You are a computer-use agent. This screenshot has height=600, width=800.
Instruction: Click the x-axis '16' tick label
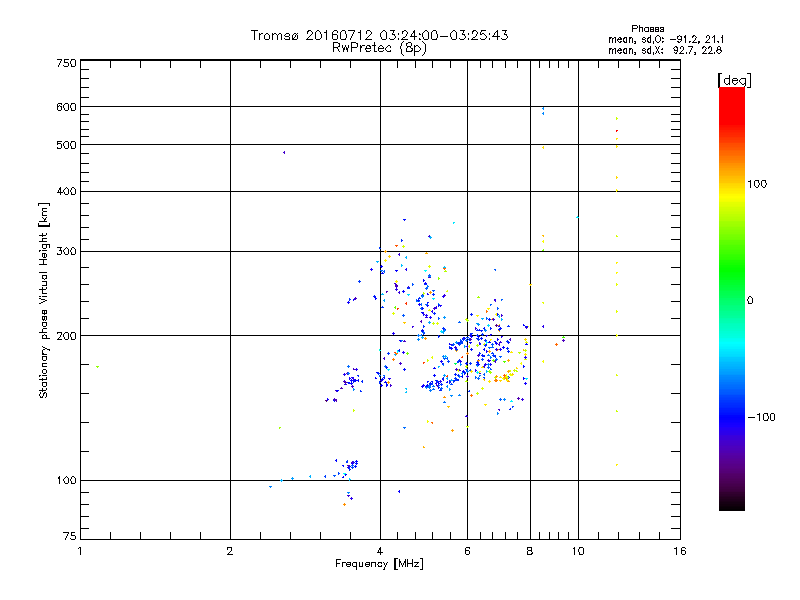click(680, 551)
